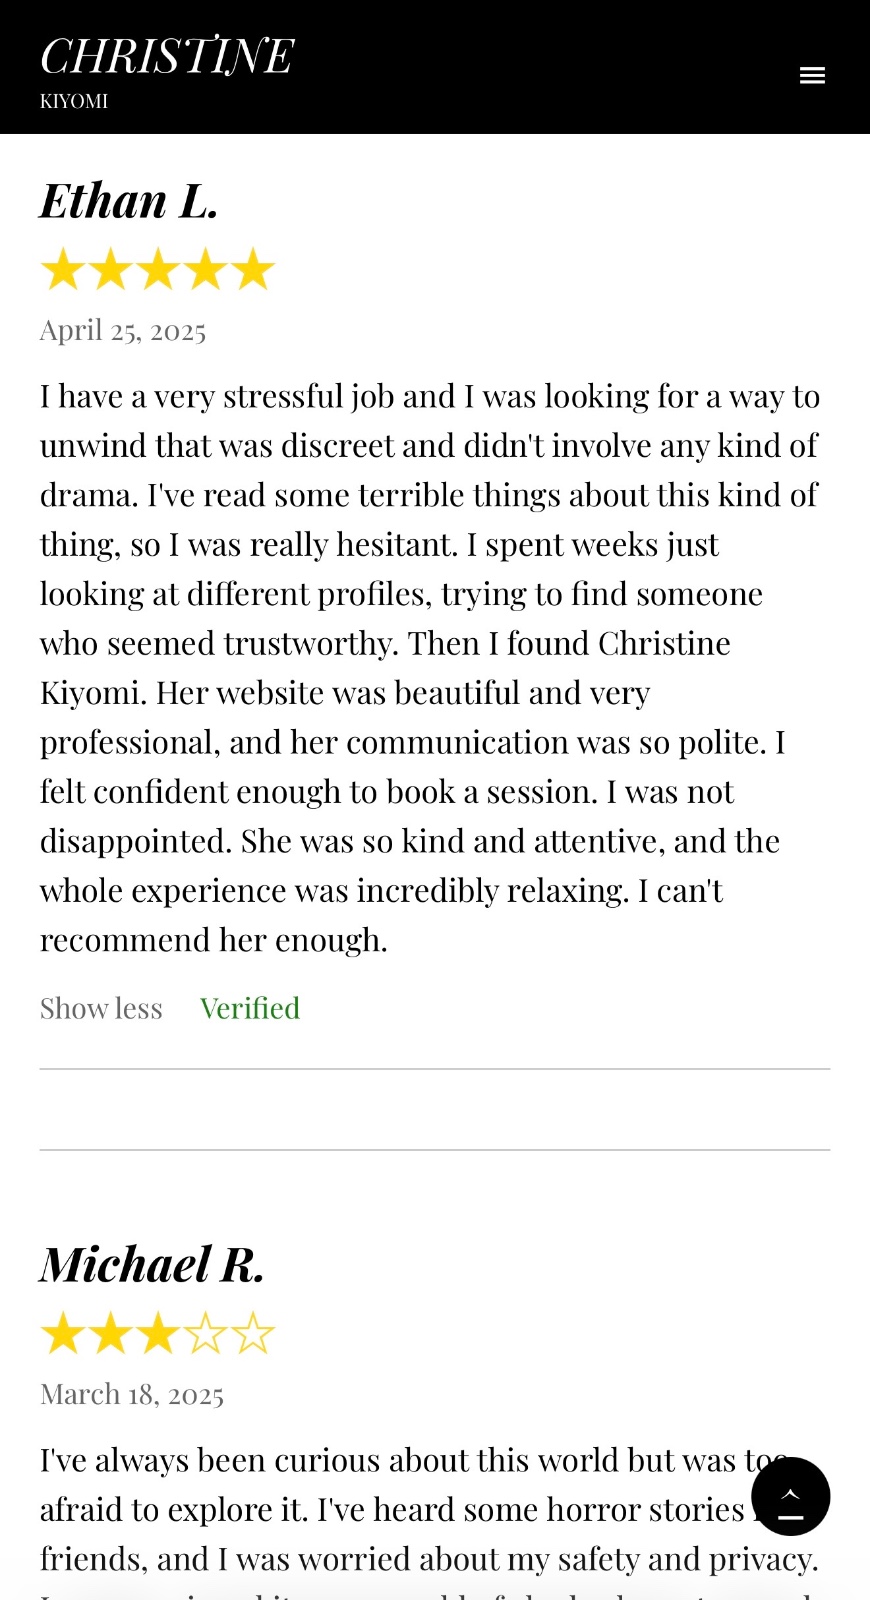Collapse Ethan's review with Show less
This screenshot has width=870, height=1600.
tap(101, 1008)
